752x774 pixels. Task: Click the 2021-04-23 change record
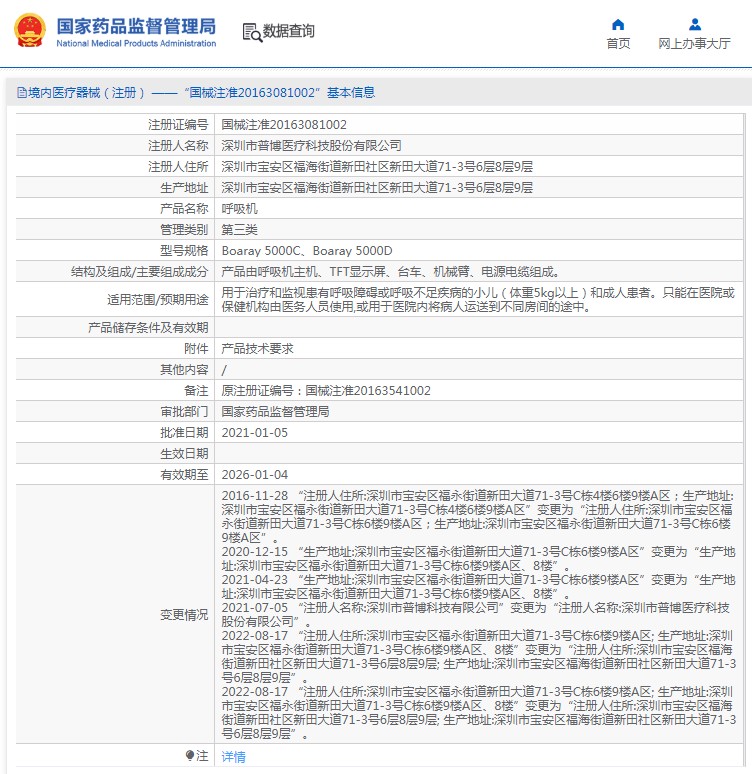[478, 586]
